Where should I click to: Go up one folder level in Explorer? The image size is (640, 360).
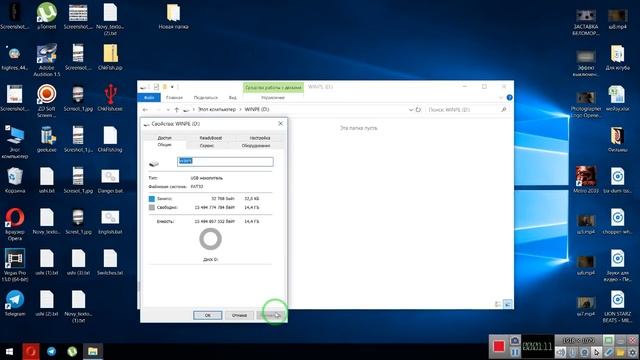[176, 110]
